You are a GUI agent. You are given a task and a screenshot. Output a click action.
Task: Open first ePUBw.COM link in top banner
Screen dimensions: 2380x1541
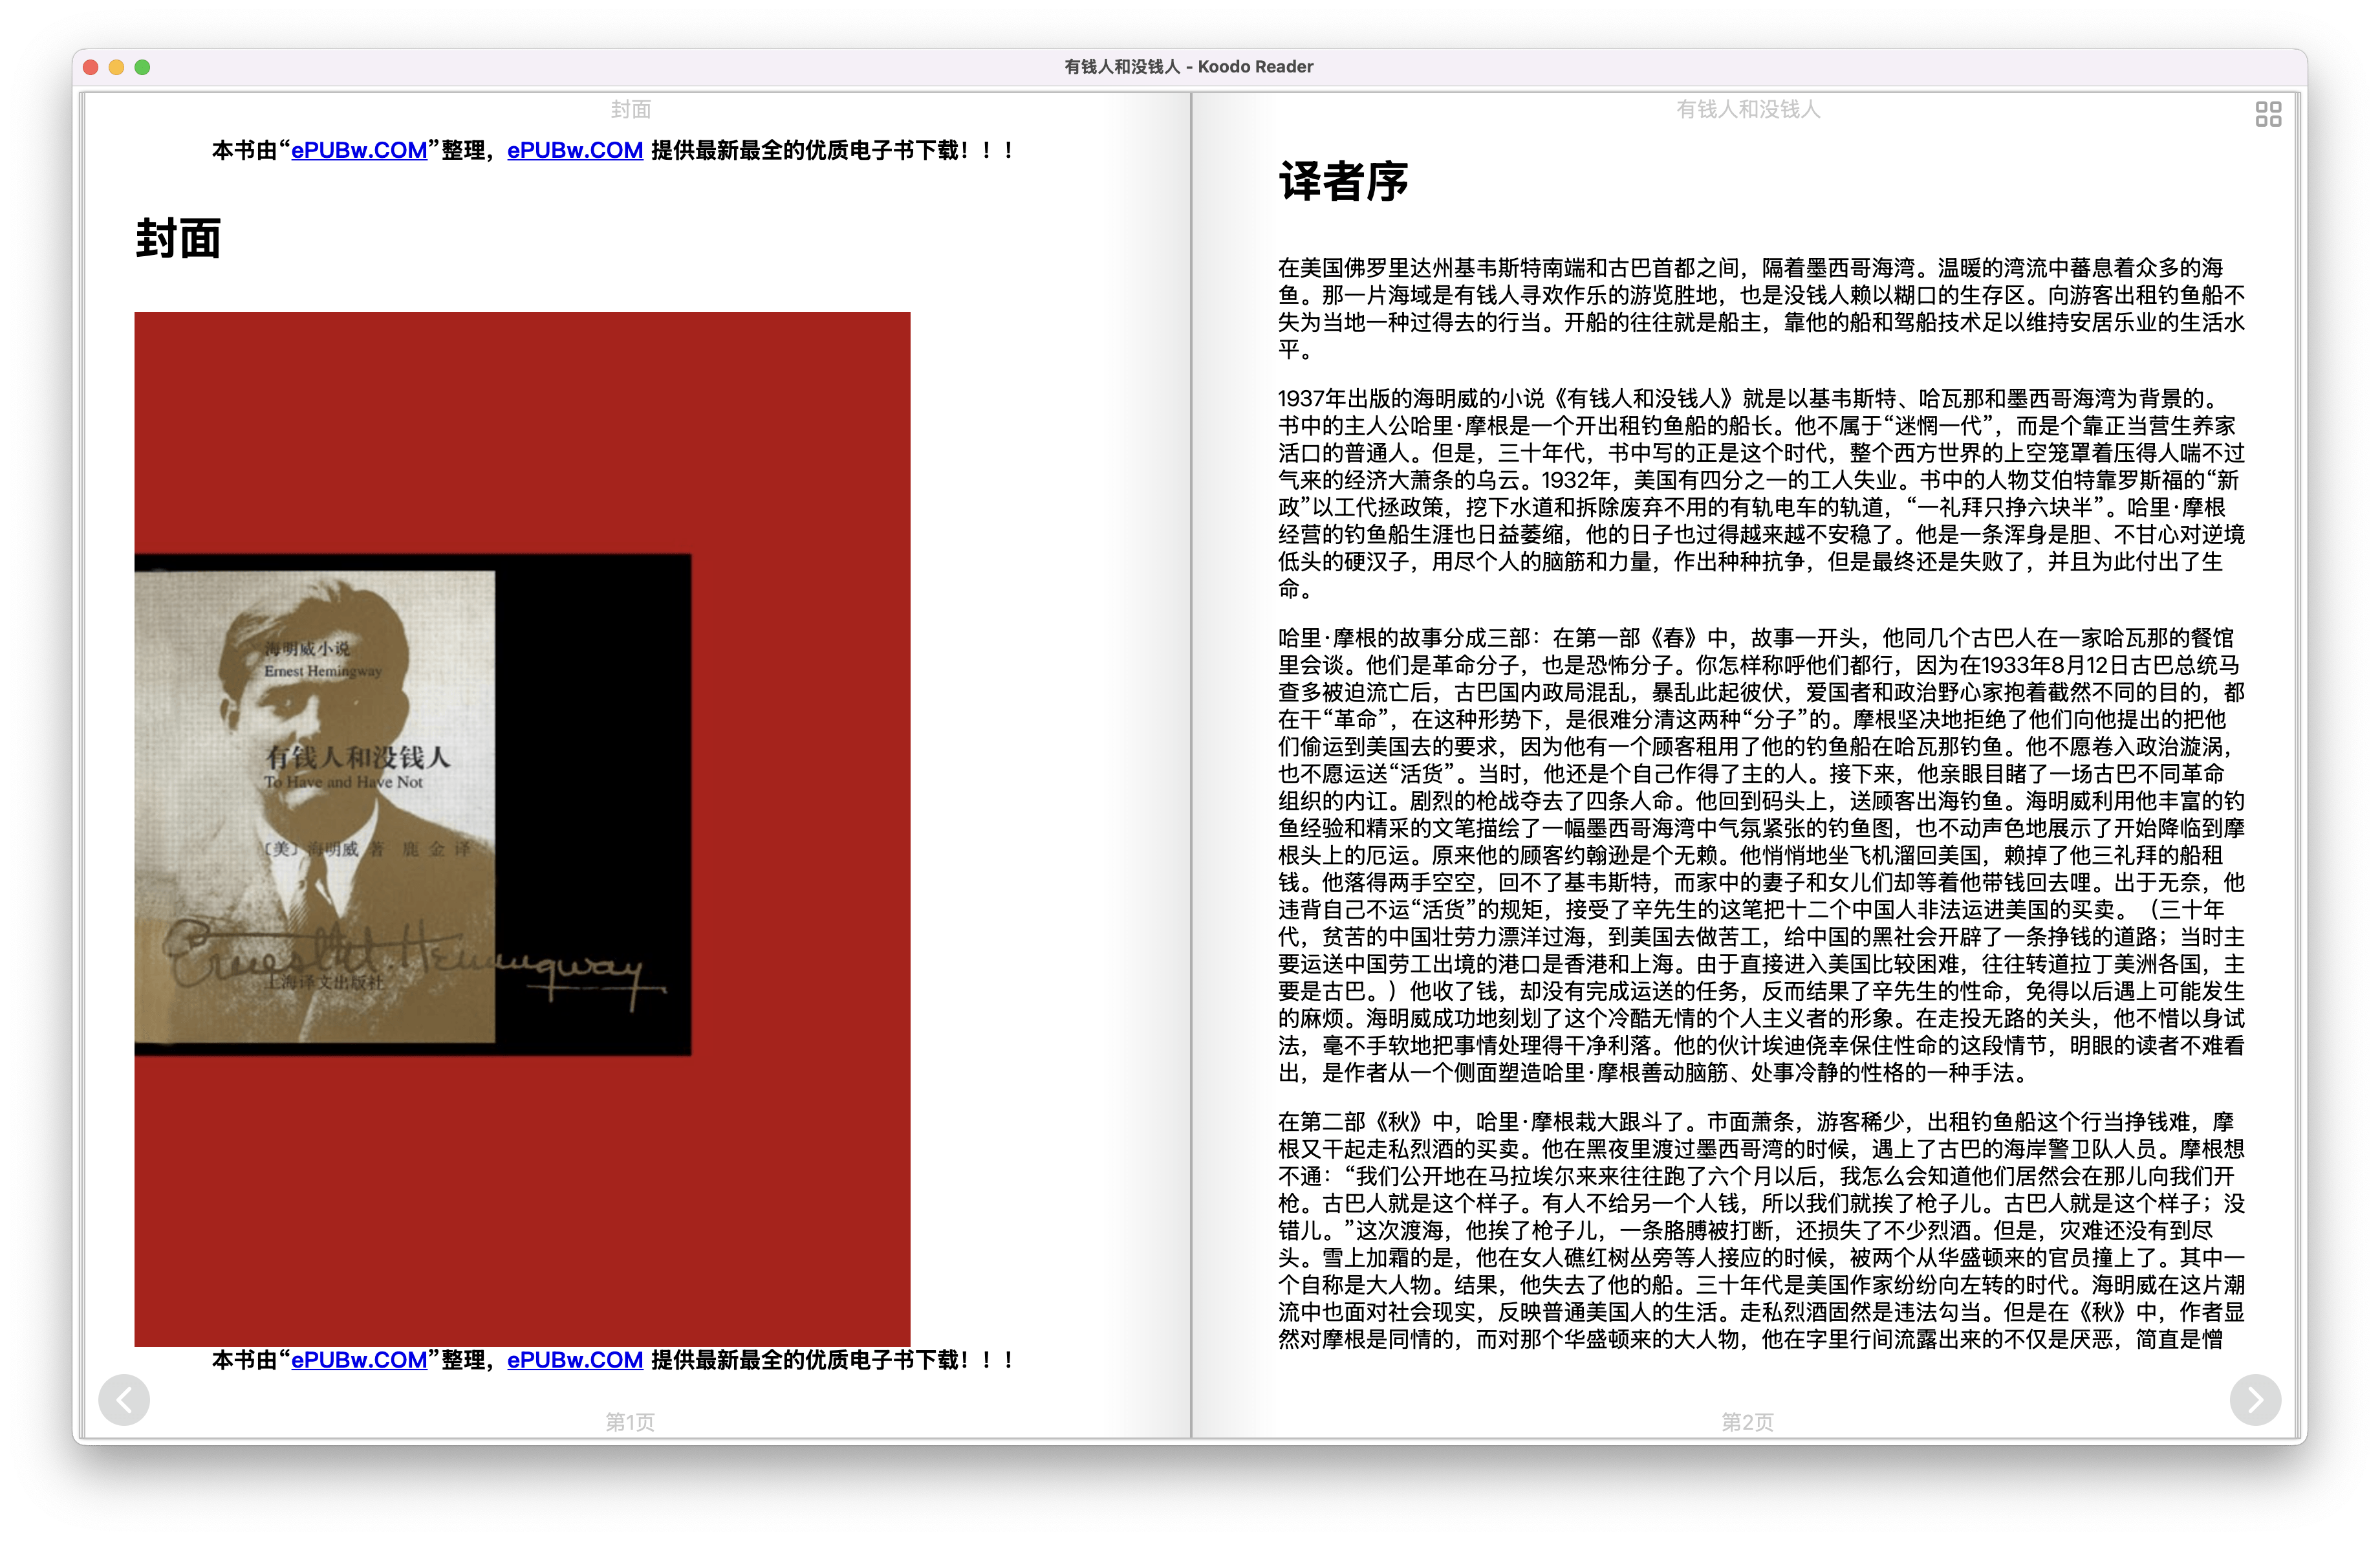pyautogui.click(x=359, y=150)
